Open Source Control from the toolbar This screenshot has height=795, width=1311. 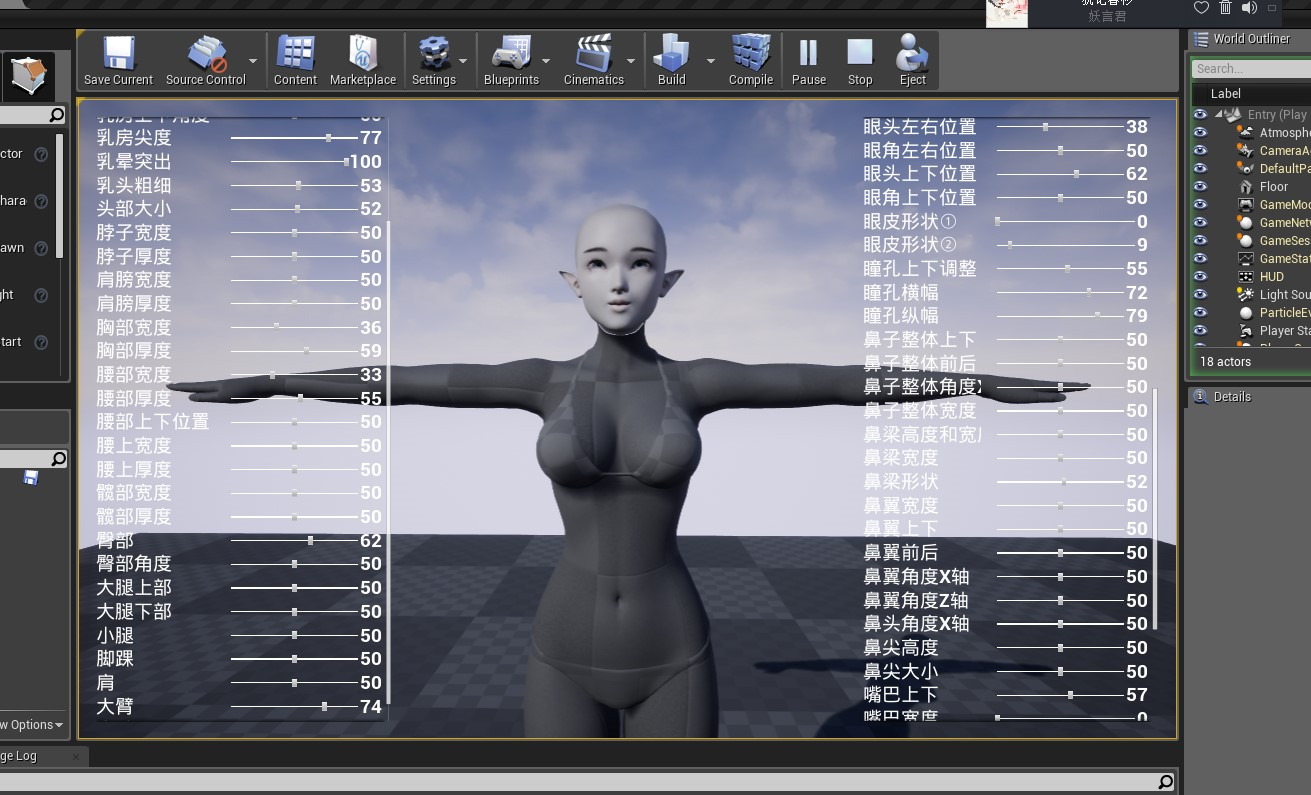205,60
